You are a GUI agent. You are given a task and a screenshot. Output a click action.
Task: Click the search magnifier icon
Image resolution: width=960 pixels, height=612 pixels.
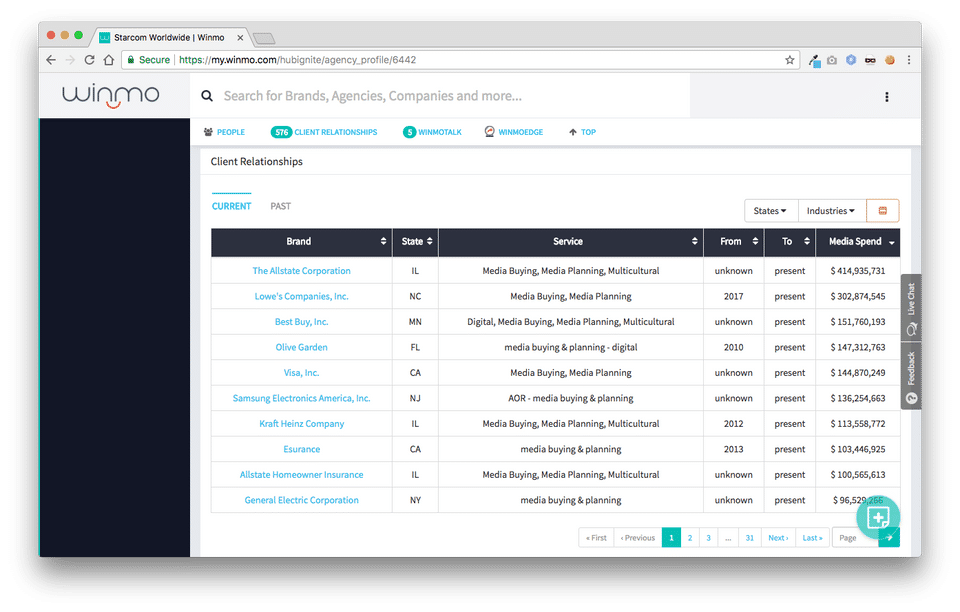(207, 96)
